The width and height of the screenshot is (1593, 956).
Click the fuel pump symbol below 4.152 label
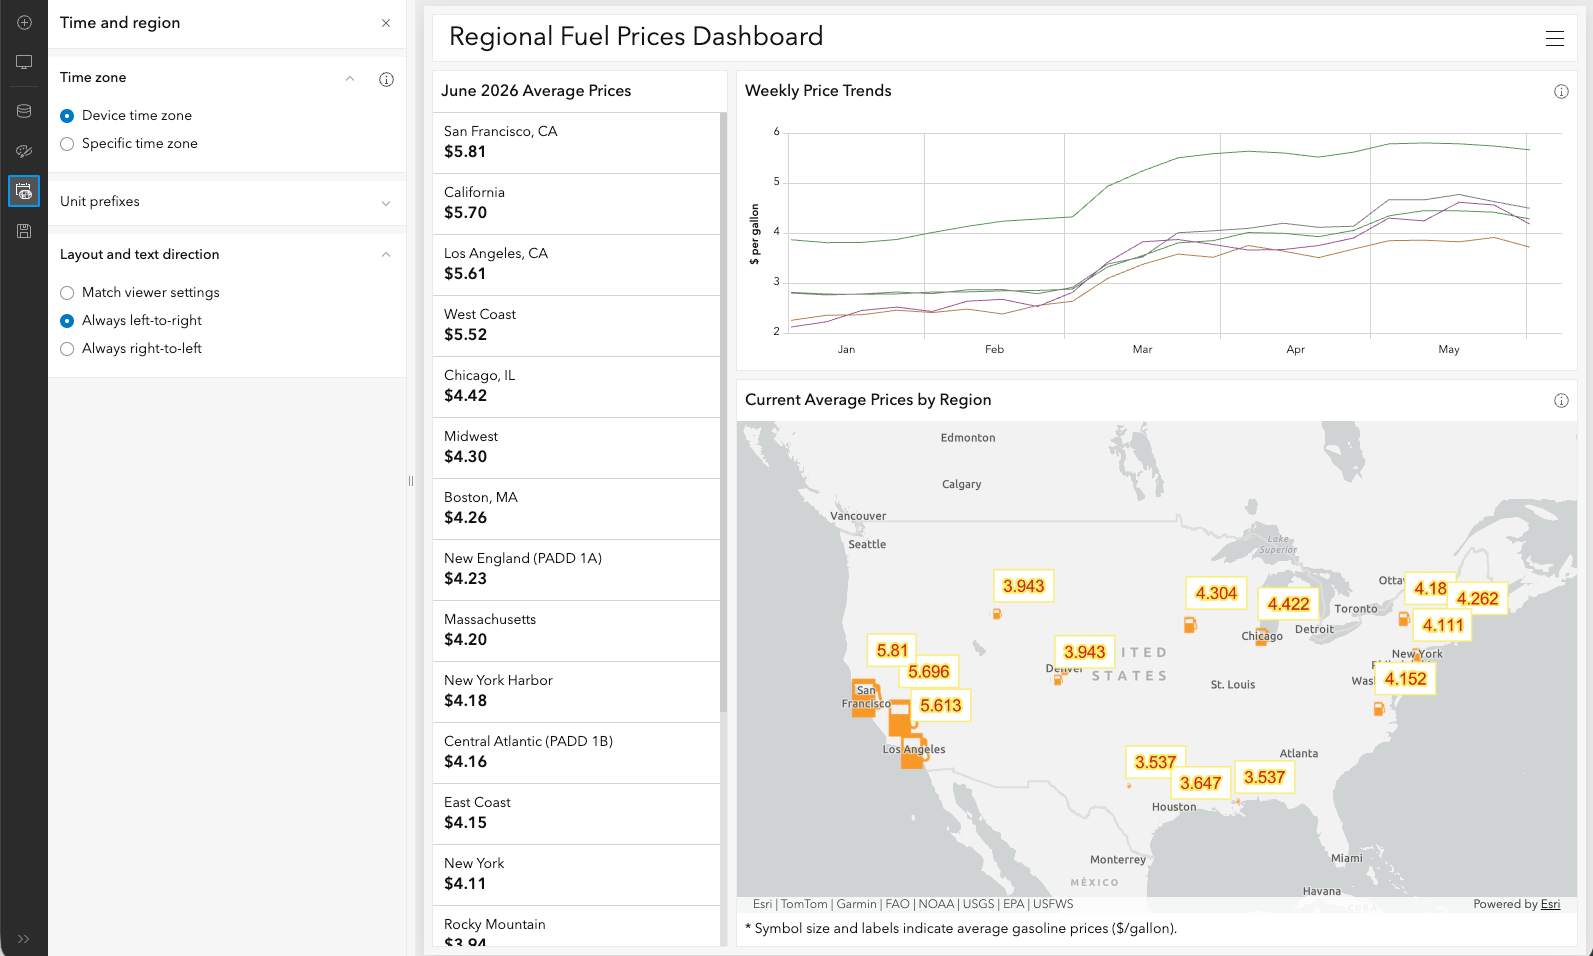[1379, 709]
